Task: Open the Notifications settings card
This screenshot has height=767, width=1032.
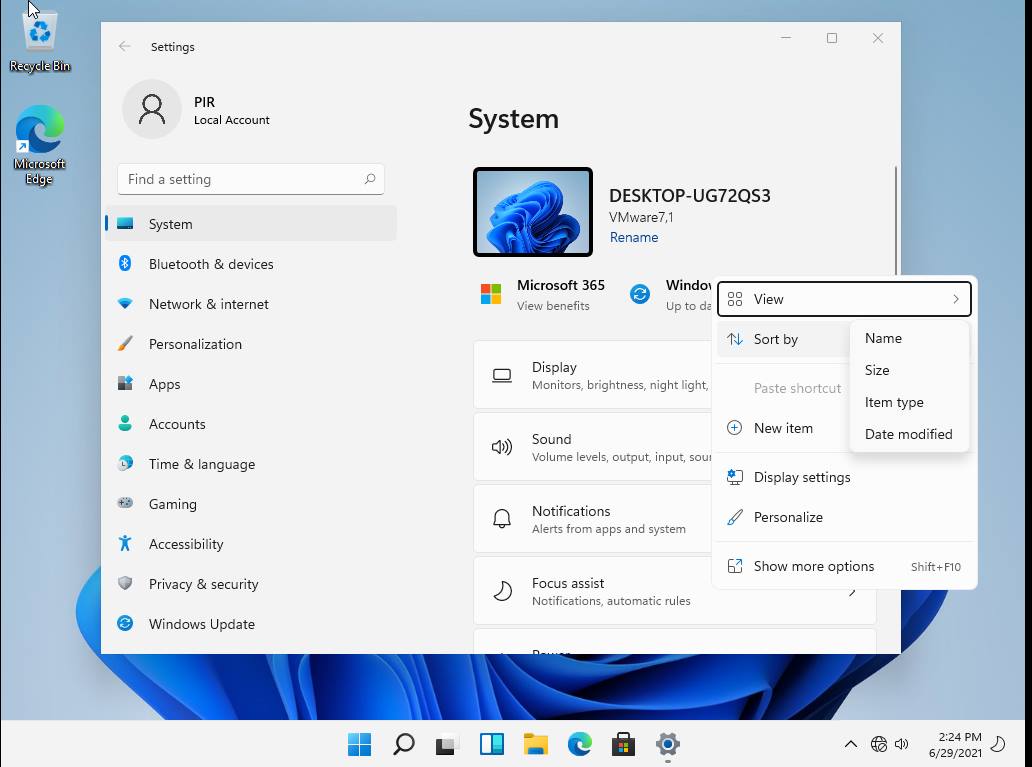Action: click(x=593, y=519)
